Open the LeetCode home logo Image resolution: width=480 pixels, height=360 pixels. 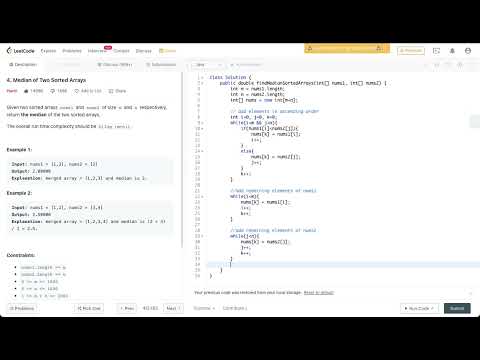click(21, 51)
